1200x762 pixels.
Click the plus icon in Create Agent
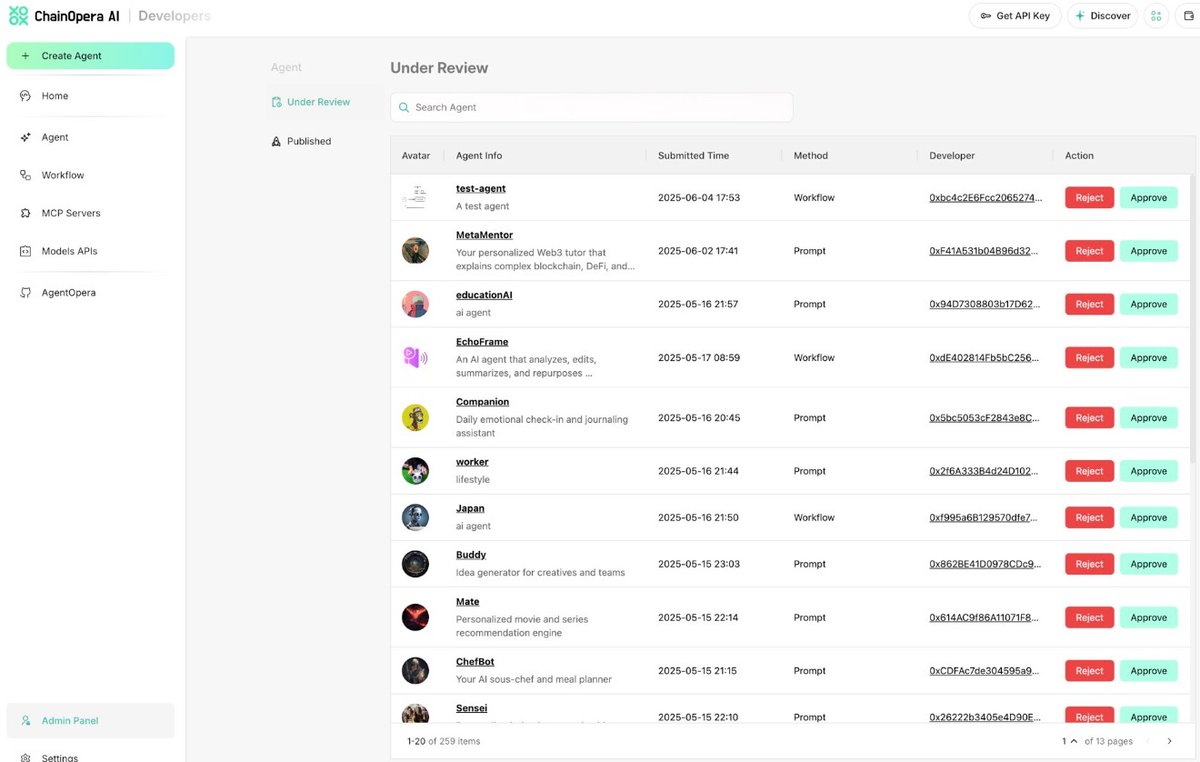tap(25, 56)
